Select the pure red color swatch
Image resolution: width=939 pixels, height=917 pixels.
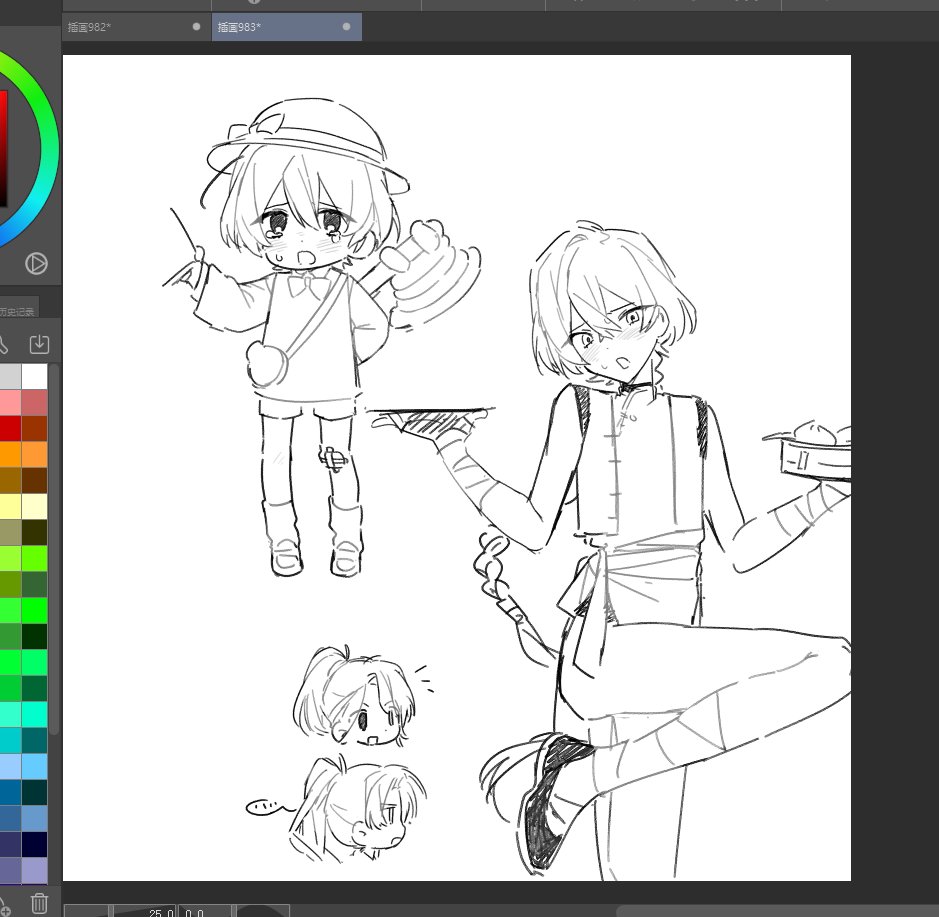tap(10, 429)
